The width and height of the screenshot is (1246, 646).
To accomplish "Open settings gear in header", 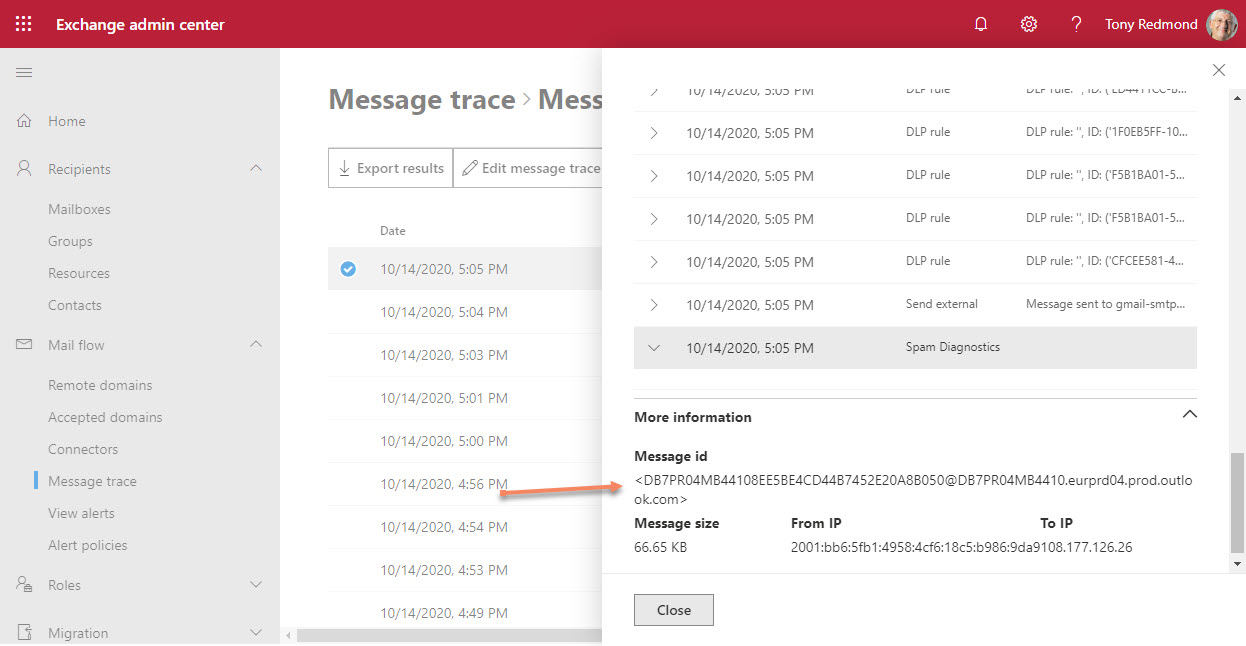I will 1028,24.
